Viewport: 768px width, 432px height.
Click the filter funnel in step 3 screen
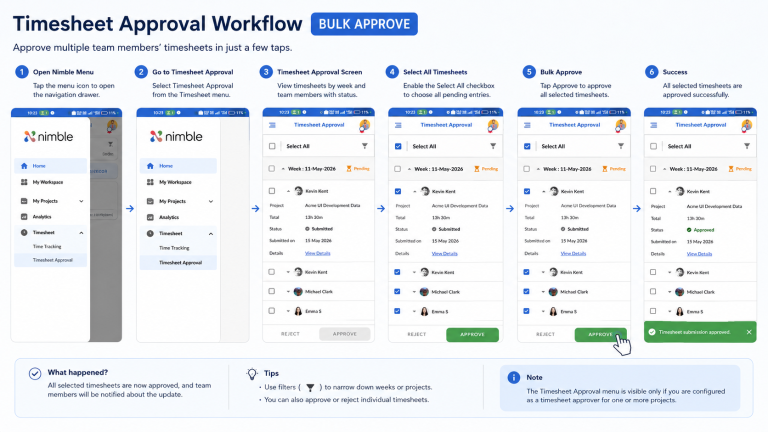pyautogui.click(x=364, y=146)
